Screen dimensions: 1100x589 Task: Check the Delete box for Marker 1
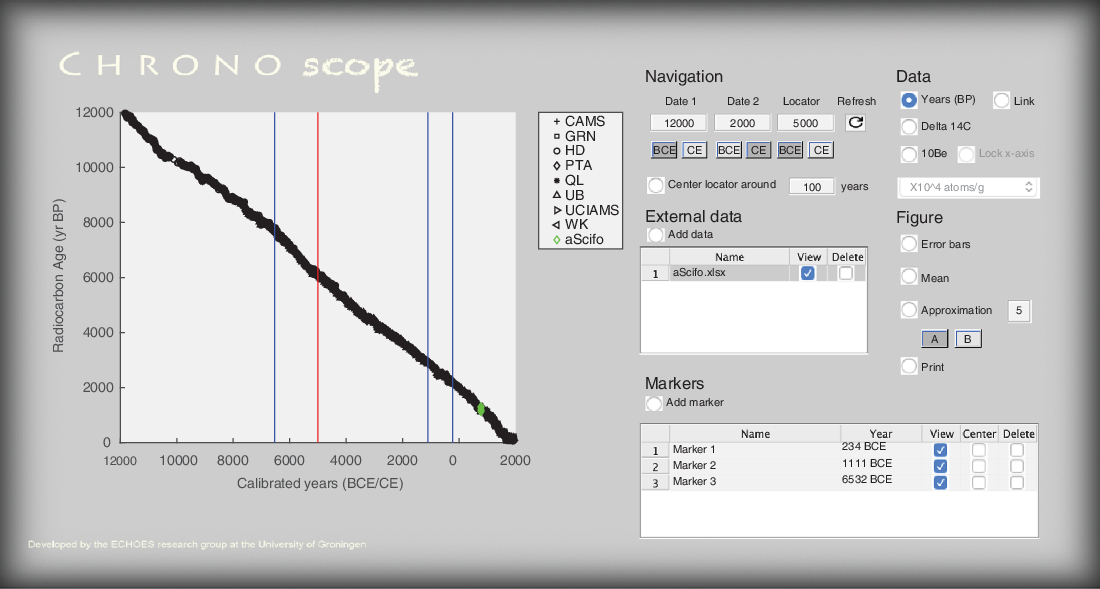(x=1017, y=450)
